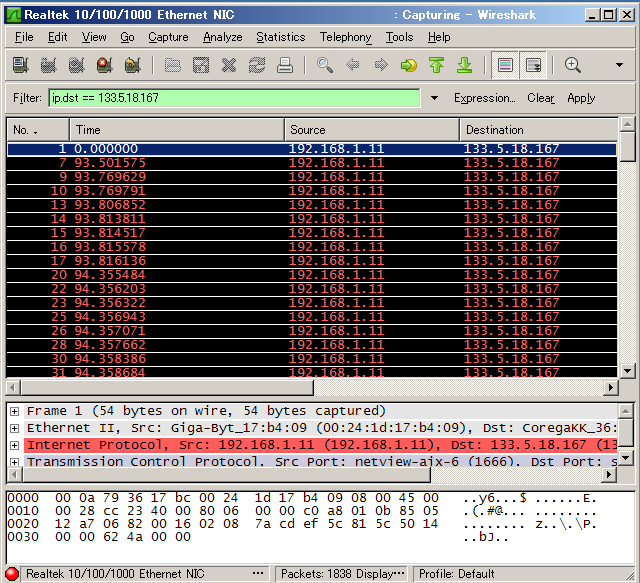Select packet row number 20
Screen dimensions: 640x583
pyautogui.click(x=312, y=275)
